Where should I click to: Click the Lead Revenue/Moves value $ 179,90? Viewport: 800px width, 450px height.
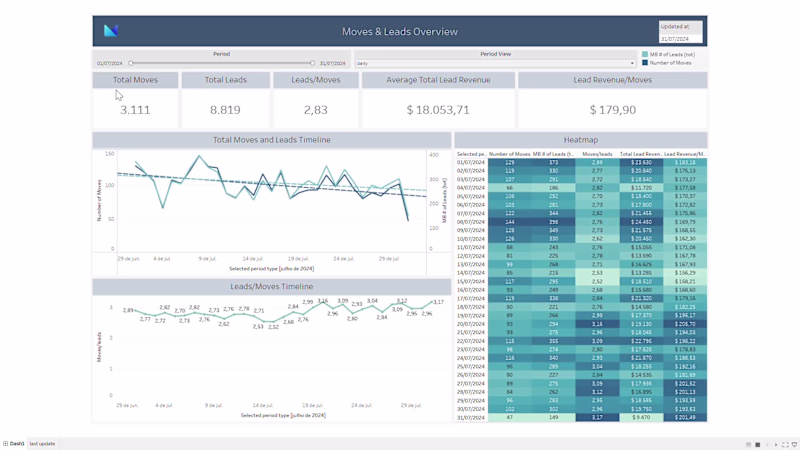(613, 110)
